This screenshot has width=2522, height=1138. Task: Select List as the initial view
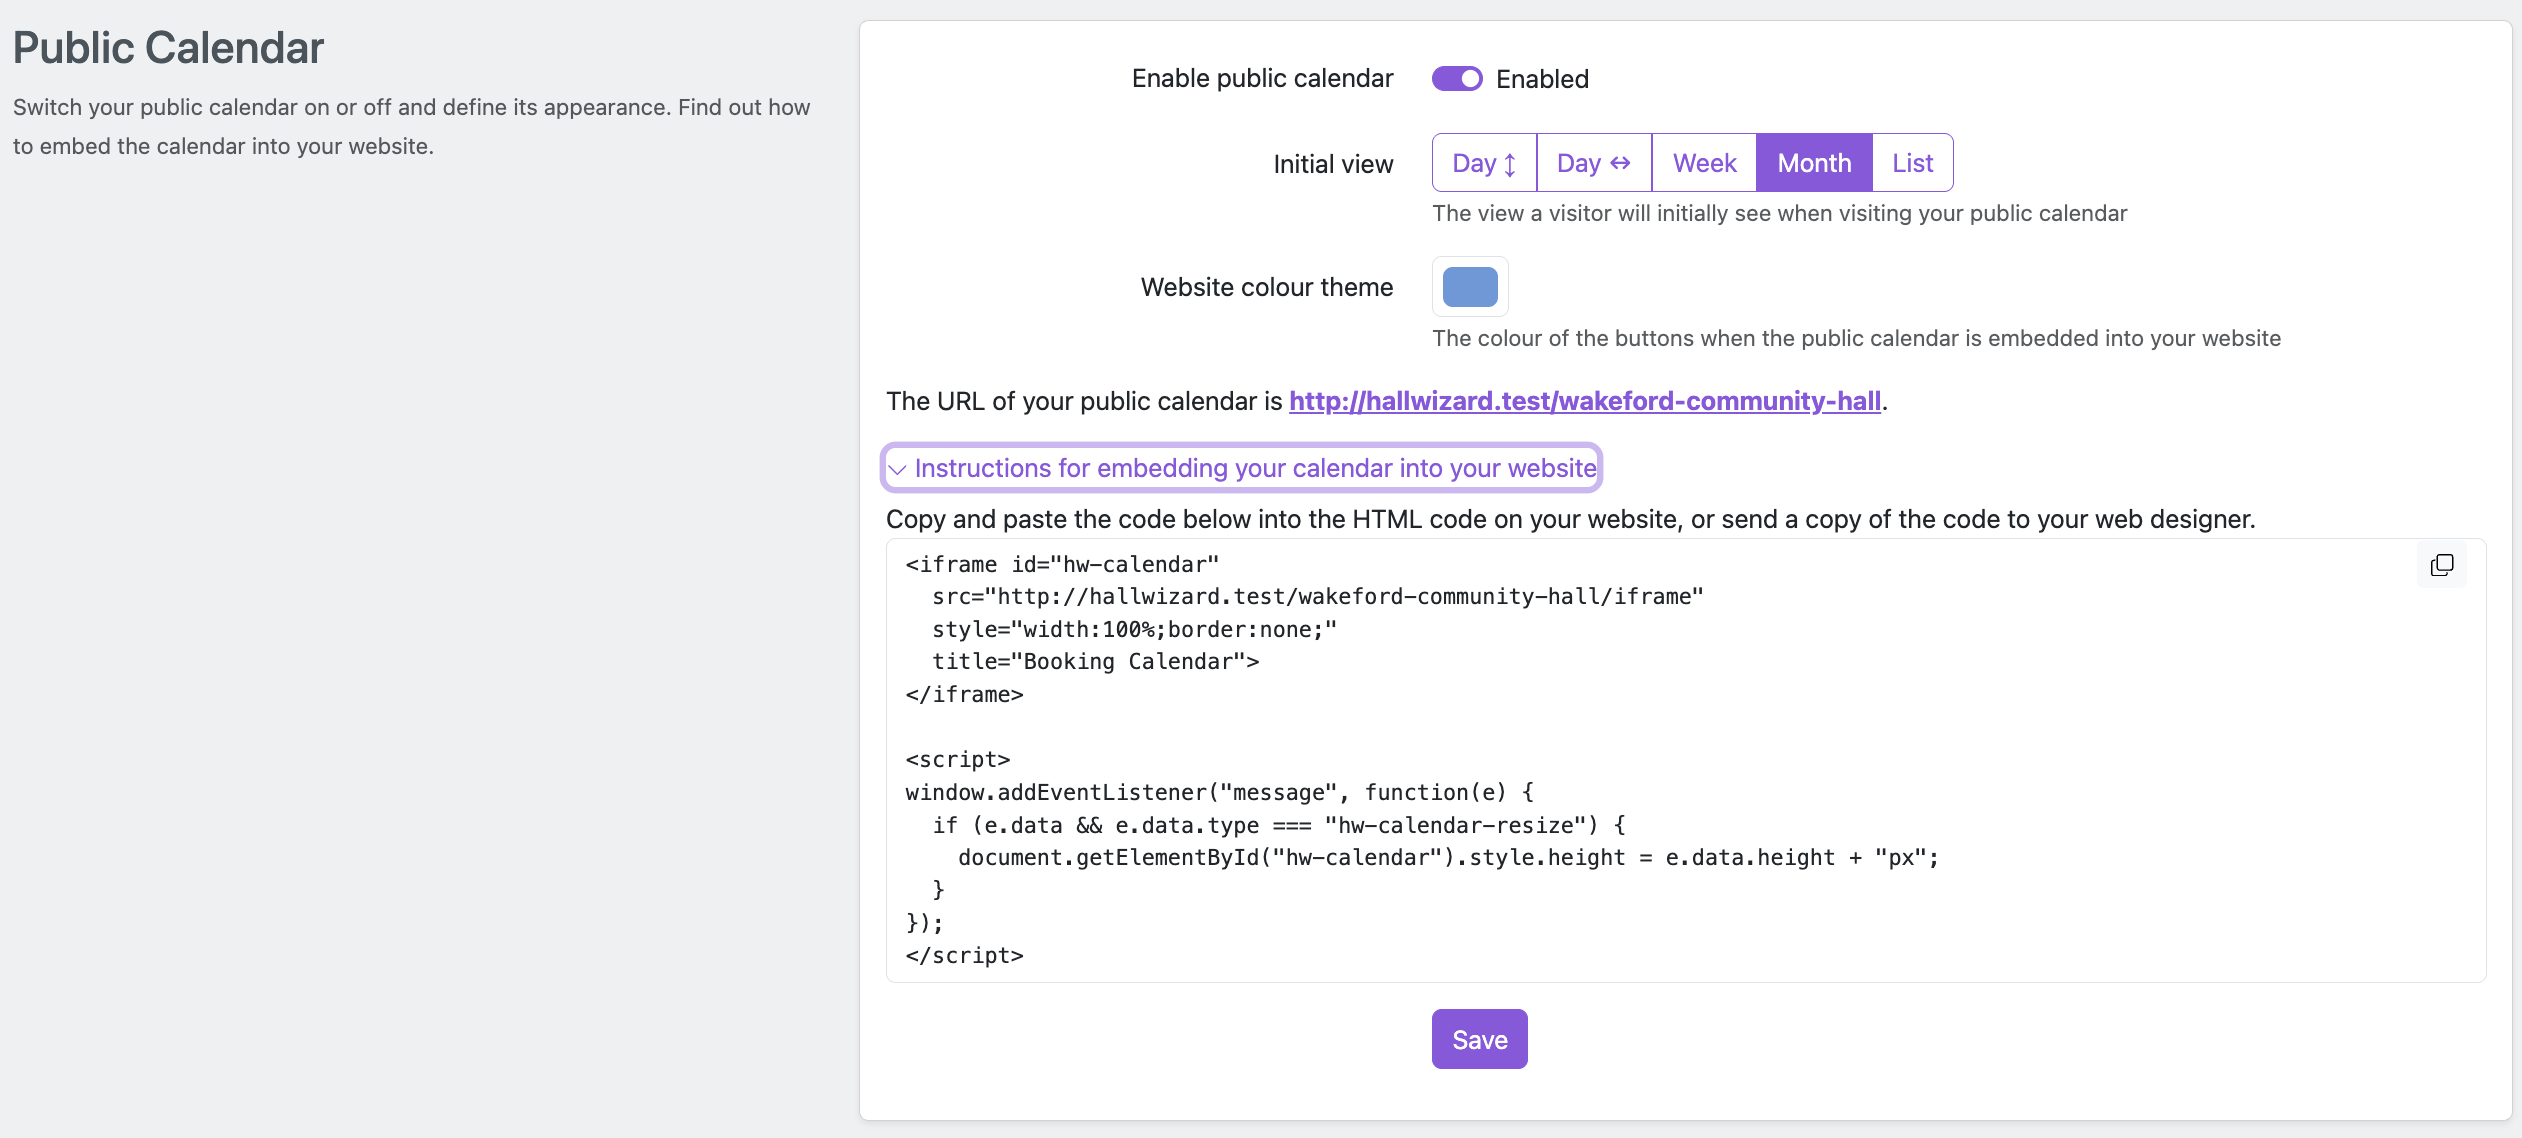(1912, 162)
